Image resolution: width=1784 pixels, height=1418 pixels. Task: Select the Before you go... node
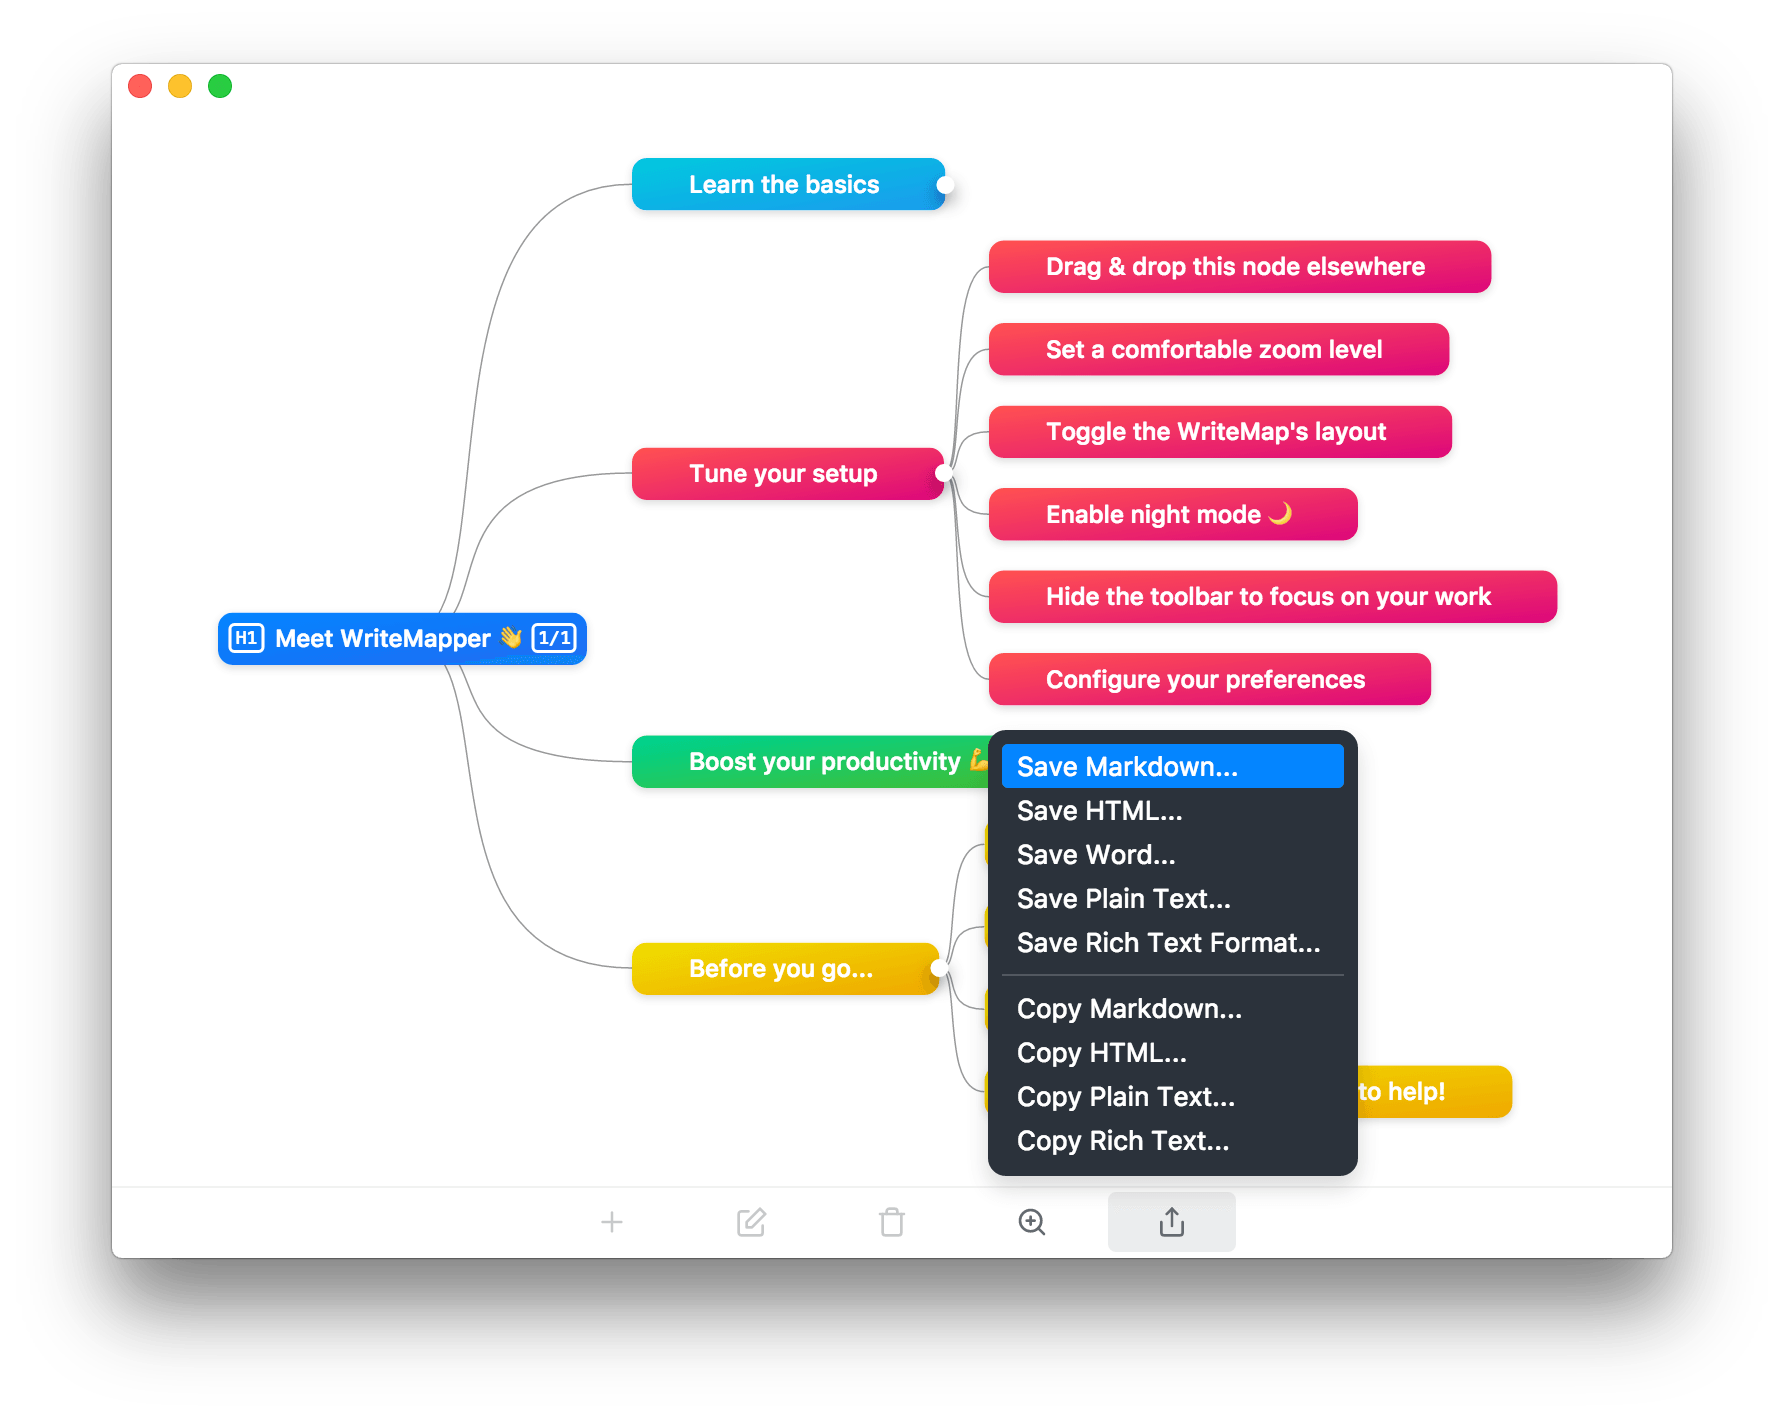click(785, 969)
